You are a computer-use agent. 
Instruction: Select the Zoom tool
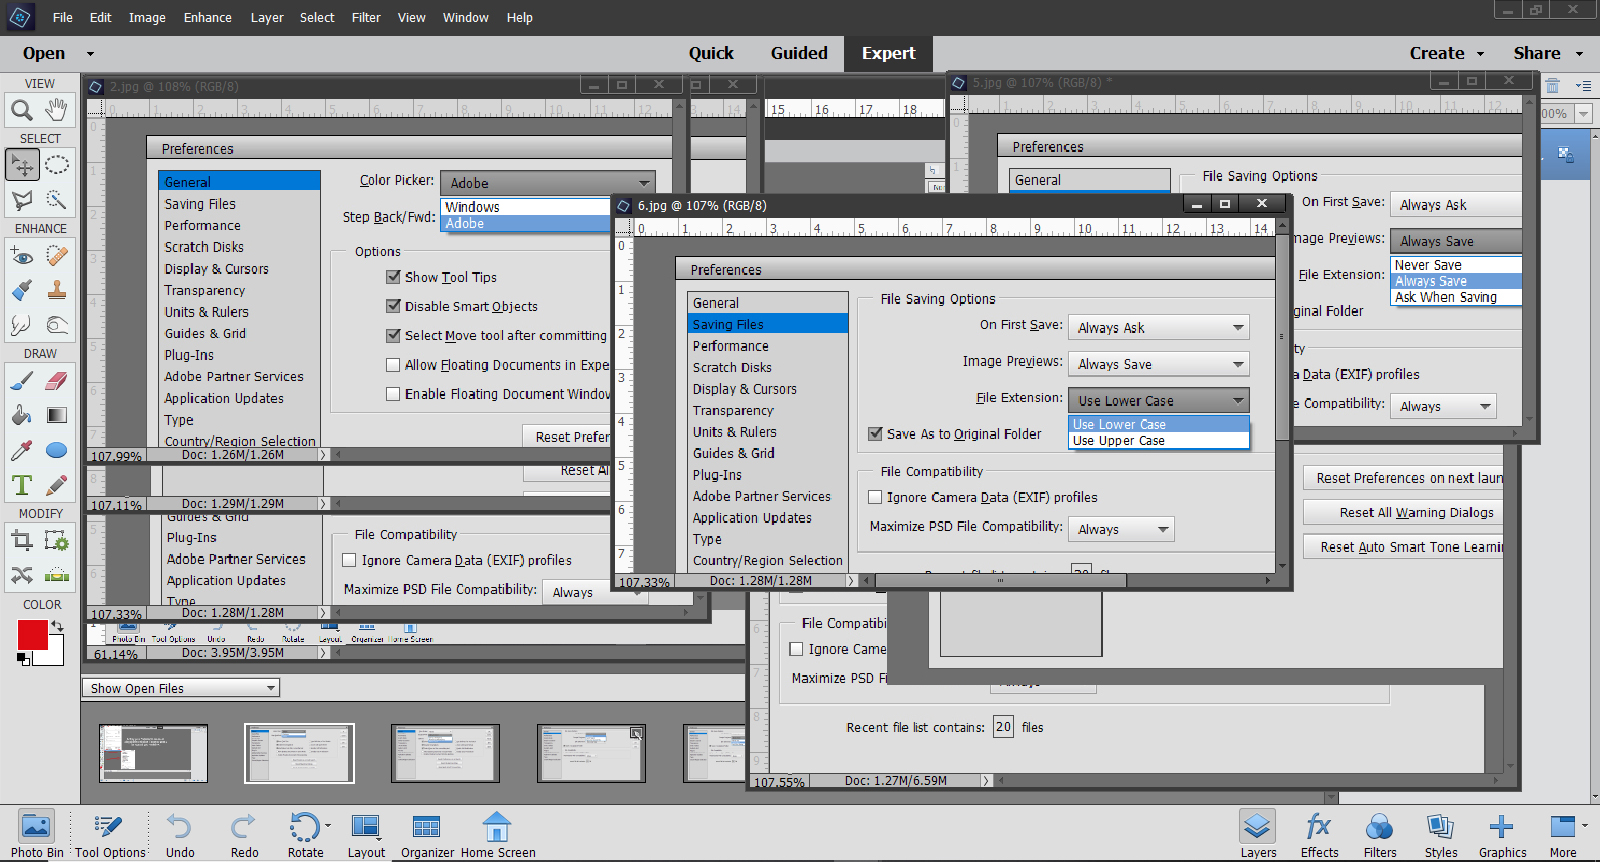pyautogui.click(x=22, y=110)
